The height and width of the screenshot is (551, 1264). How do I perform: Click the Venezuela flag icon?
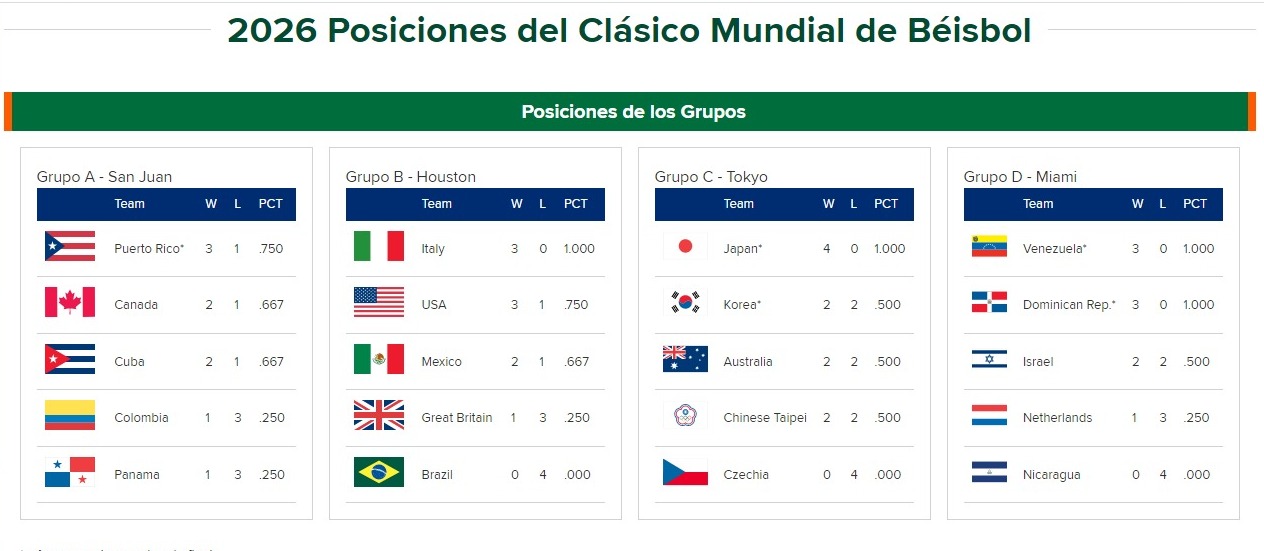[989, 247]
